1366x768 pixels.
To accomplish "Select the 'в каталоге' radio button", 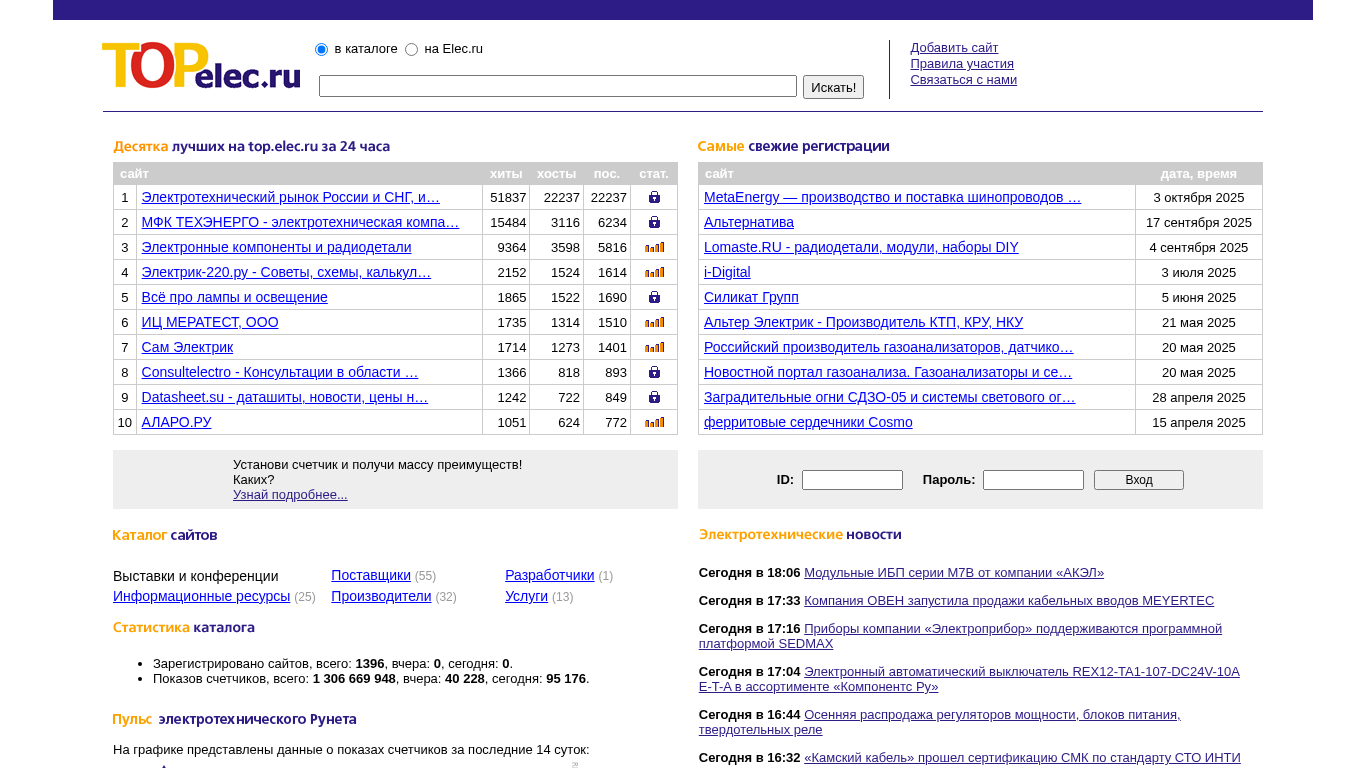I will tap(321, 50).
